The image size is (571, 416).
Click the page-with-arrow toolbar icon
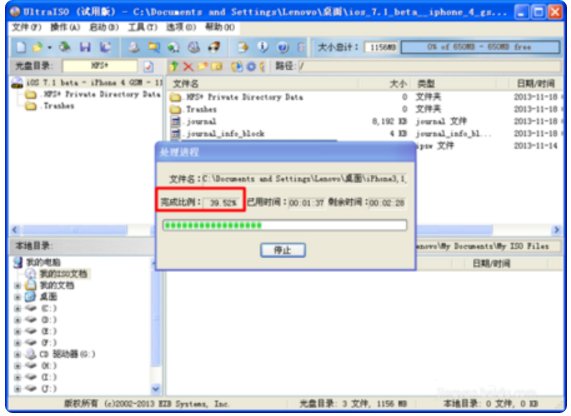tap(243, 47)
